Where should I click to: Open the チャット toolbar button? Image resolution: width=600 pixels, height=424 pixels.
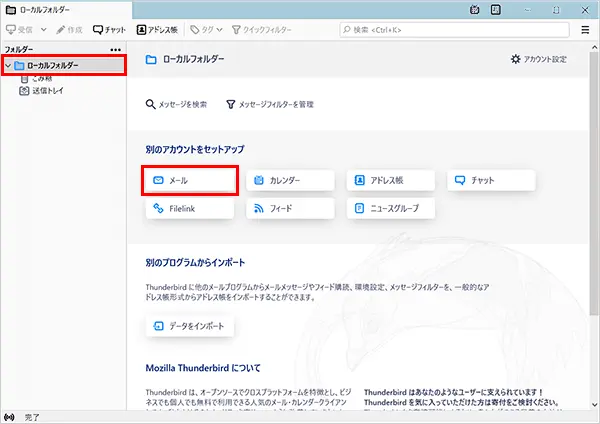pos(109,30)
